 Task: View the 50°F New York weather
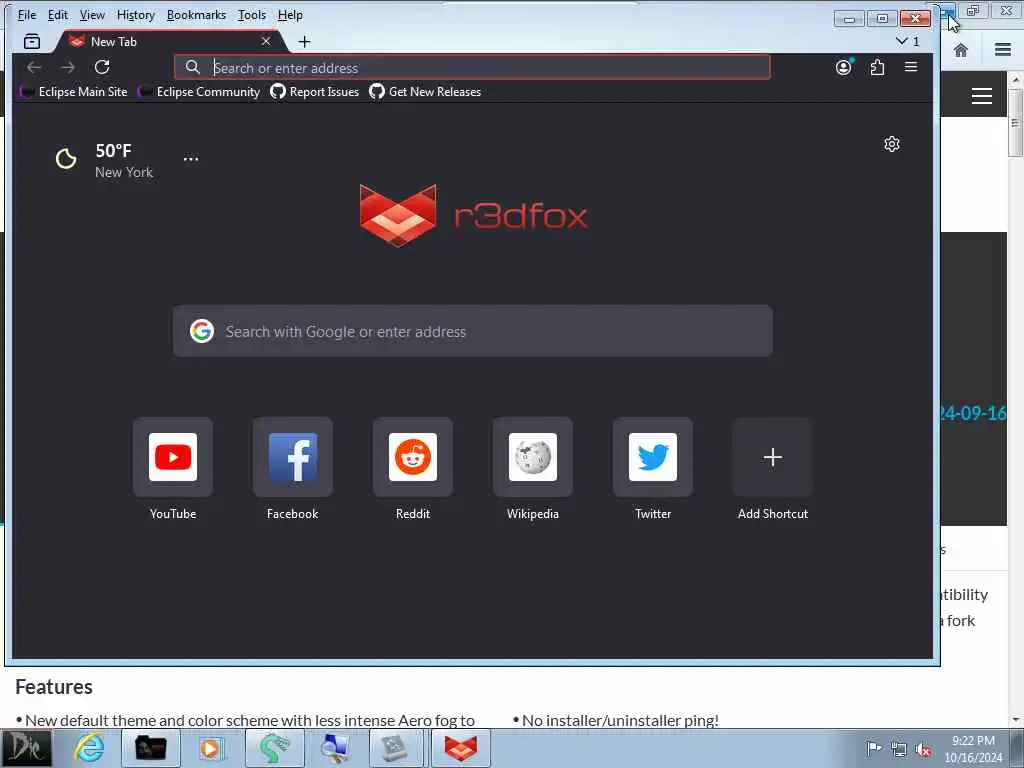[x=104, y=161]
